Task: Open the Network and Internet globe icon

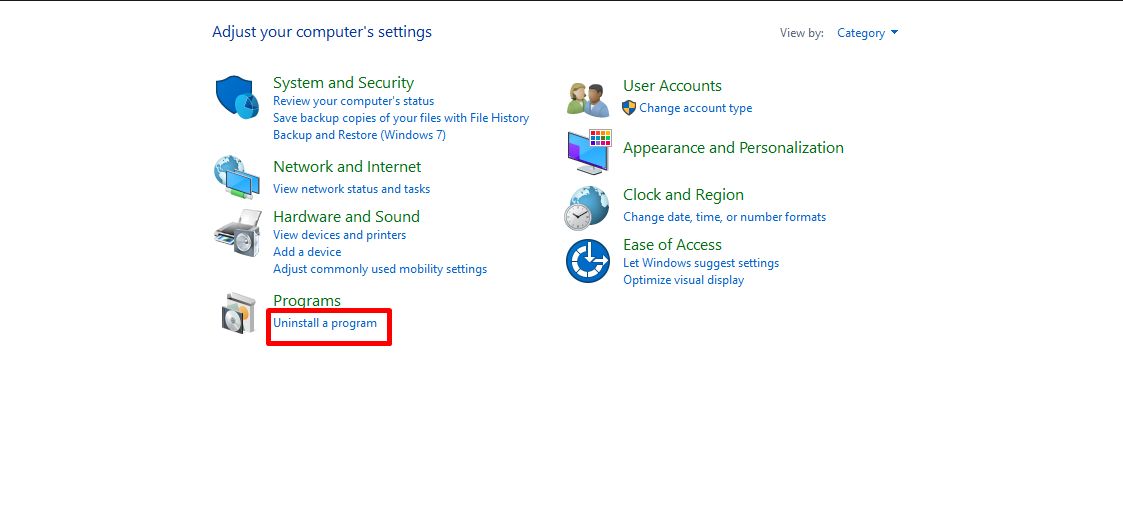Action: [x=237, y=176]
